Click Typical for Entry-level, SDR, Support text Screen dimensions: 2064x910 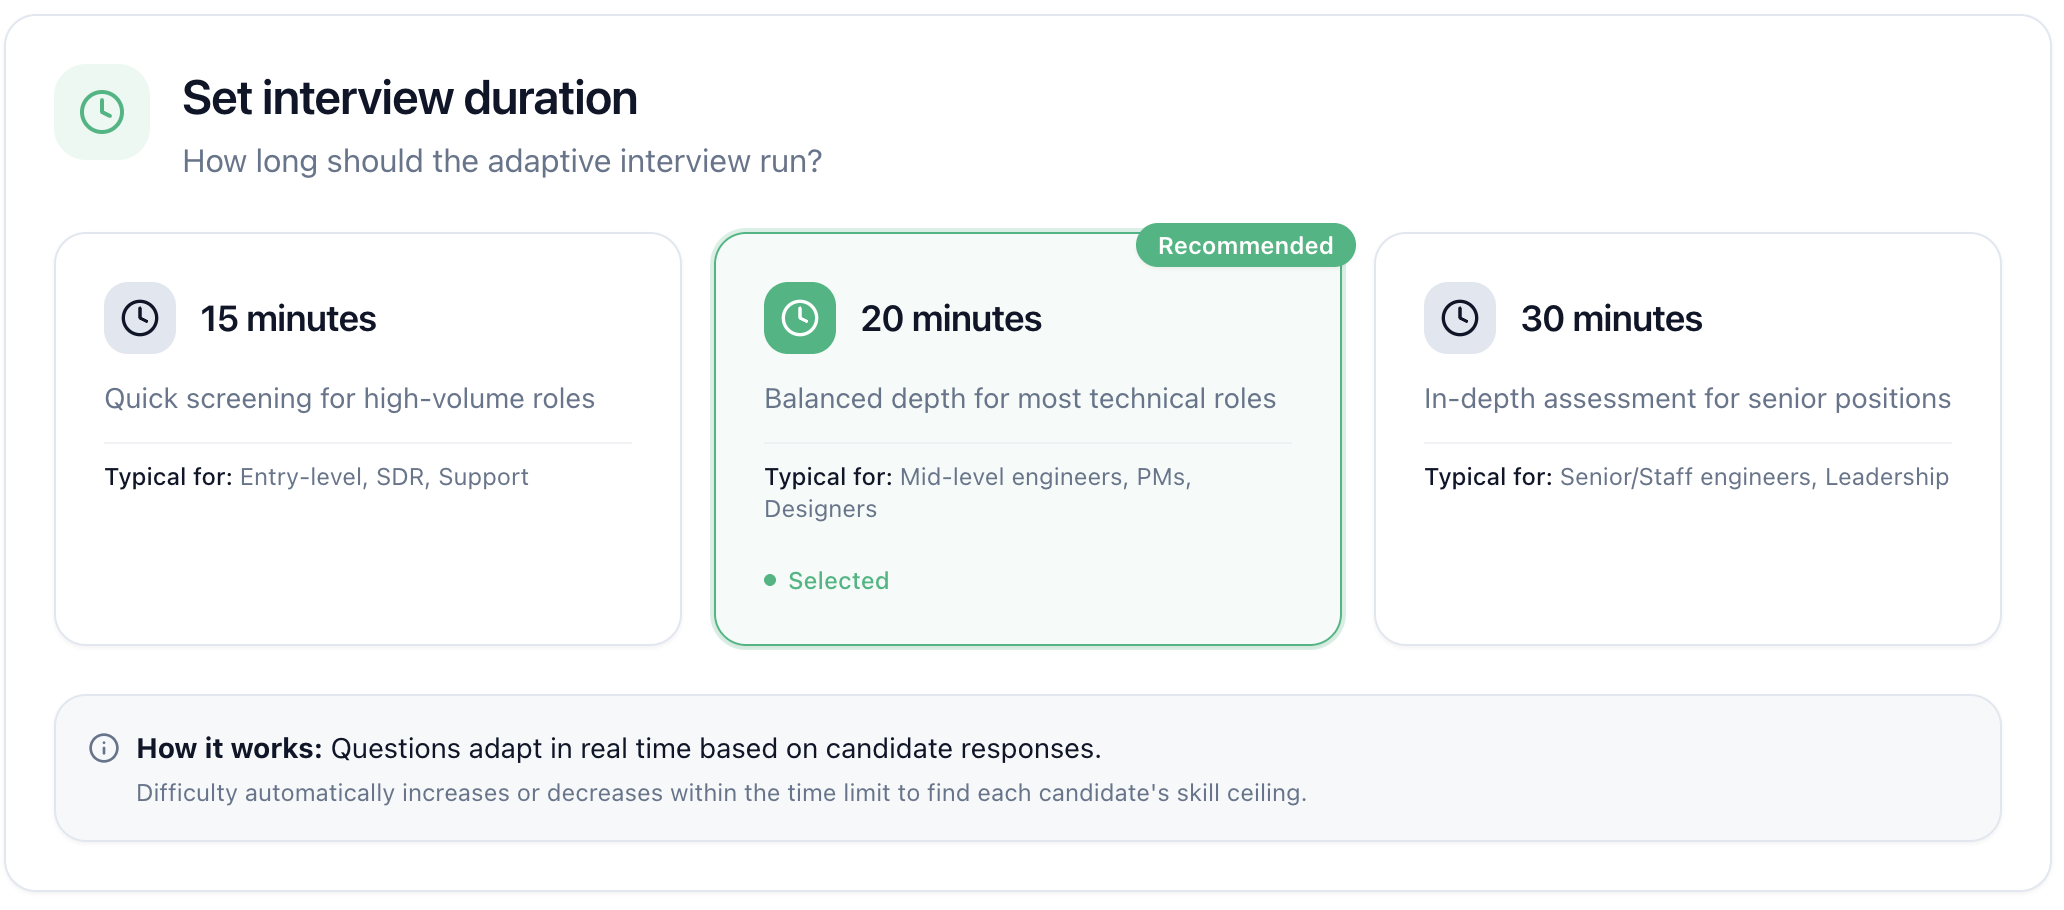316,477
